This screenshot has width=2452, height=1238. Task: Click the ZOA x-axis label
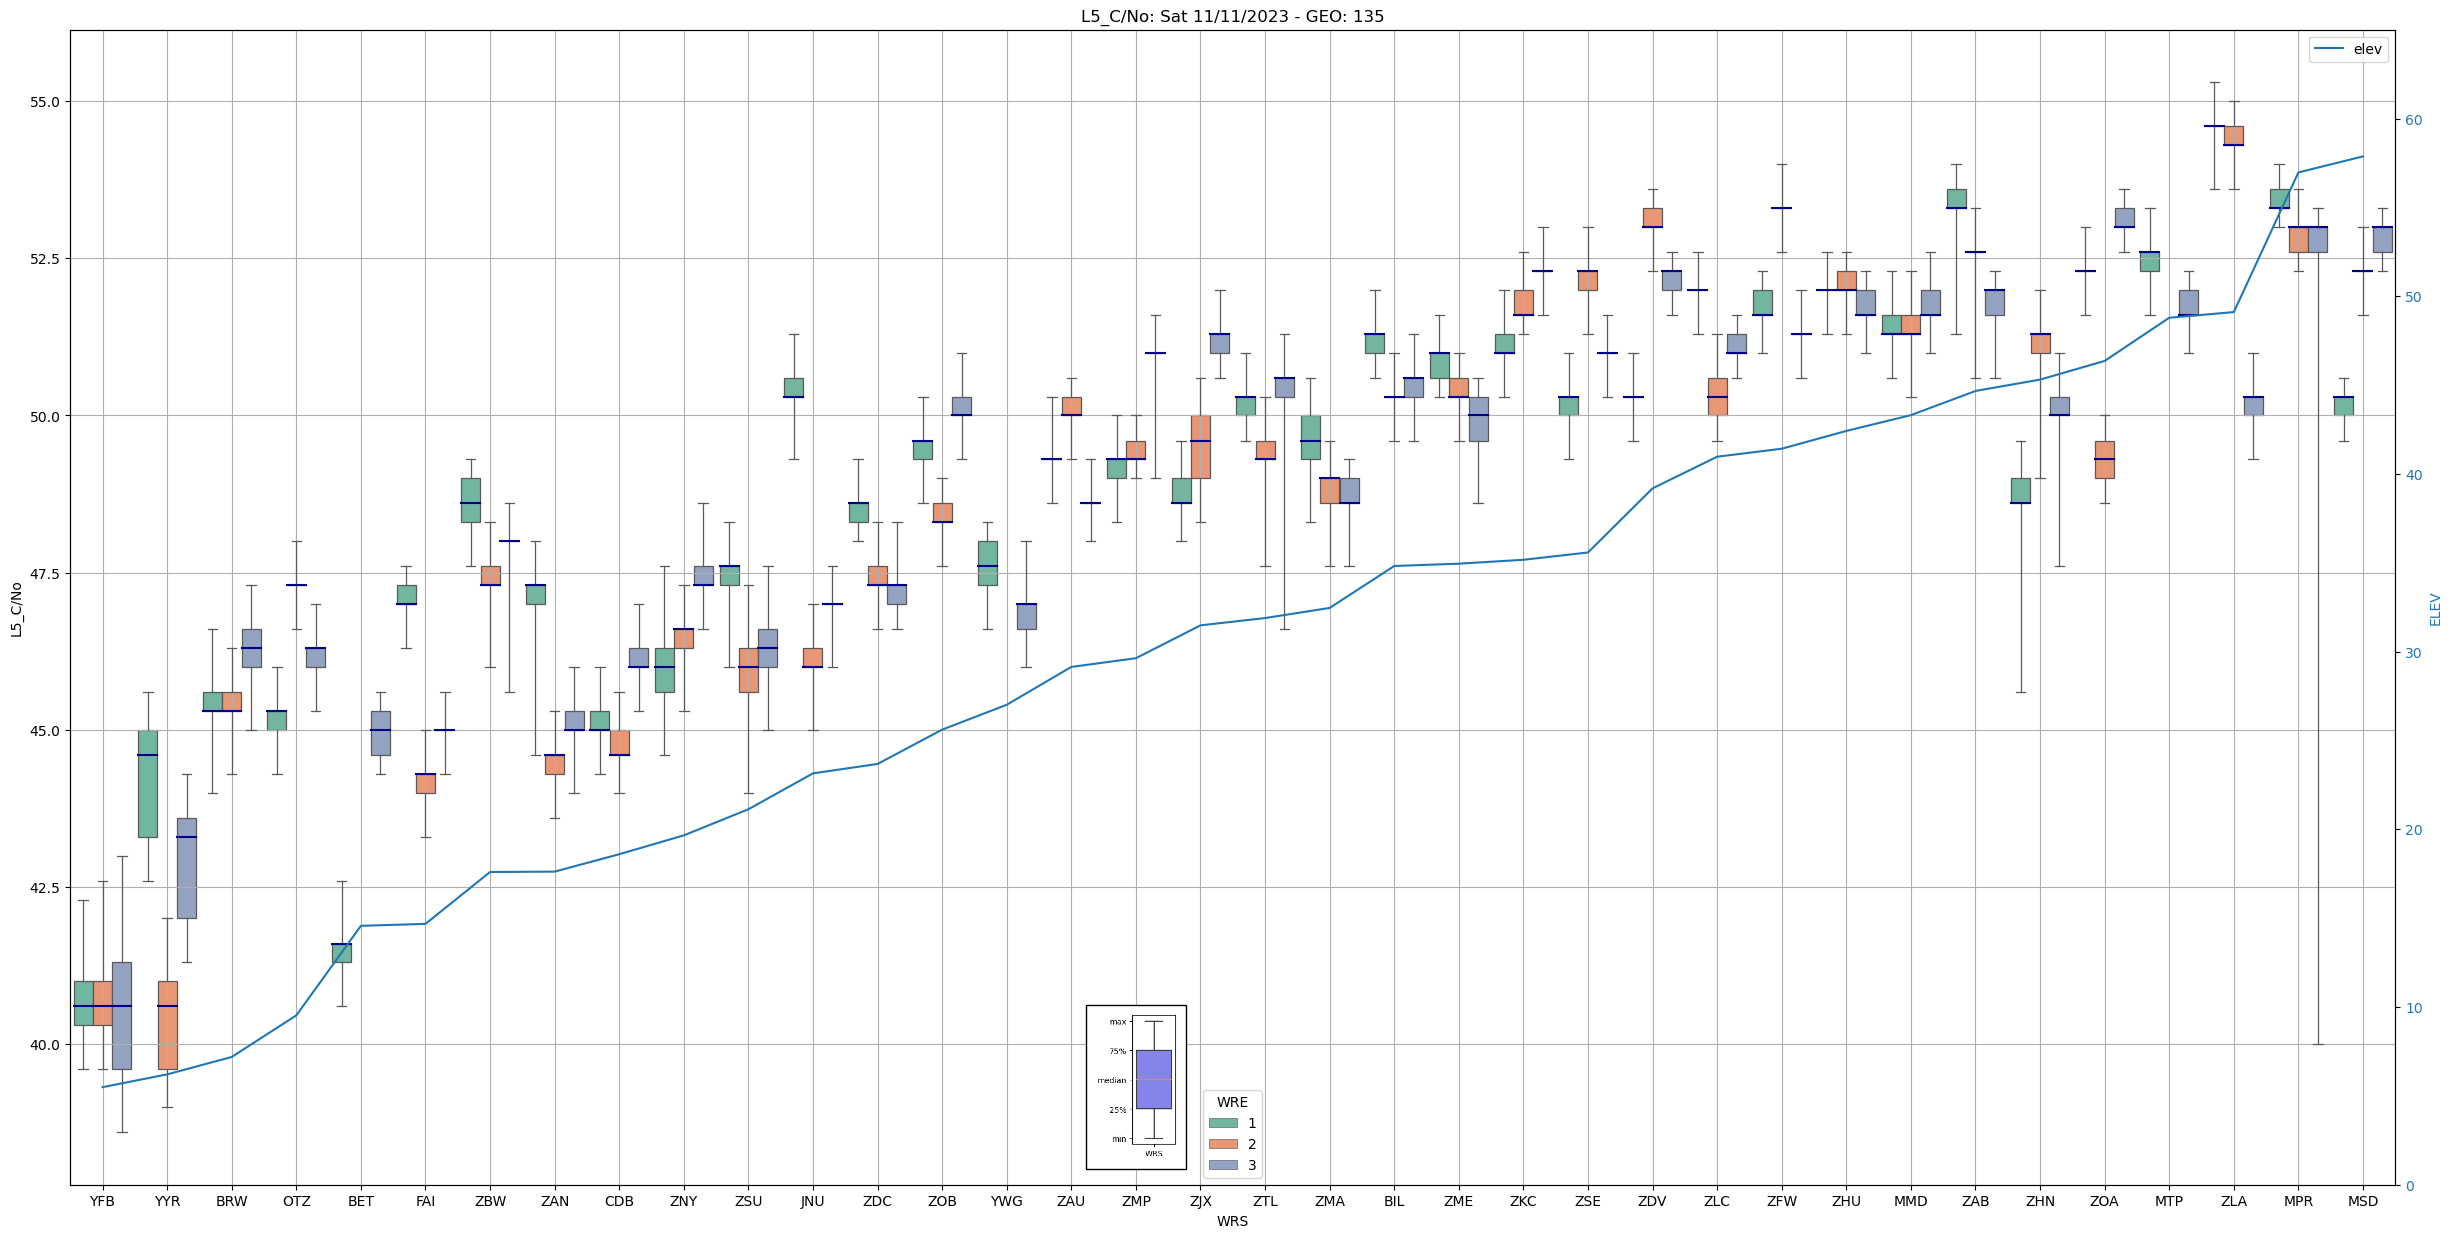pyautogui.click(x=2104, y=1201)
